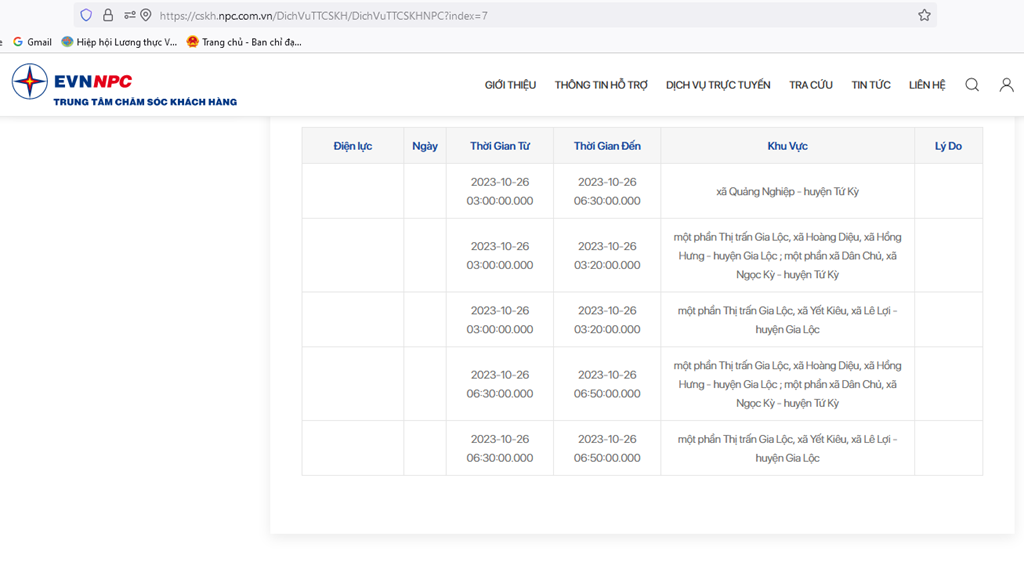Click the EVNNPC logo

124,85
